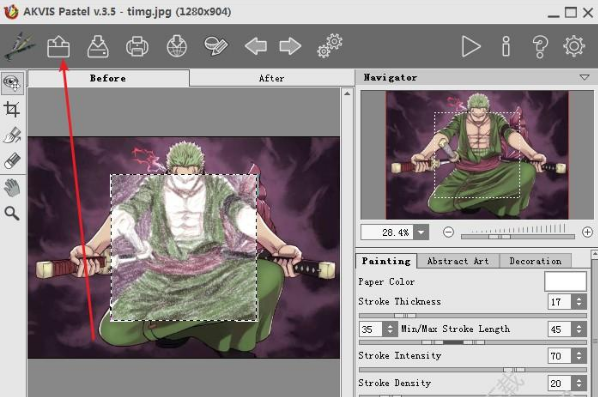This screenshot has height=397, width=598.
Task: Open the Abstract Art tab
Action: 458,261
